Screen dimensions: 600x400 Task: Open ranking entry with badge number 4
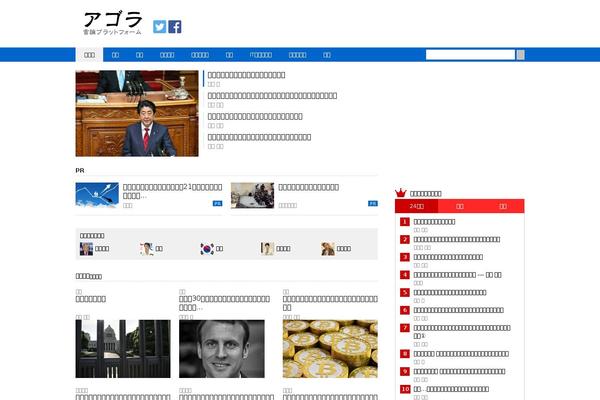pos(457,275)
